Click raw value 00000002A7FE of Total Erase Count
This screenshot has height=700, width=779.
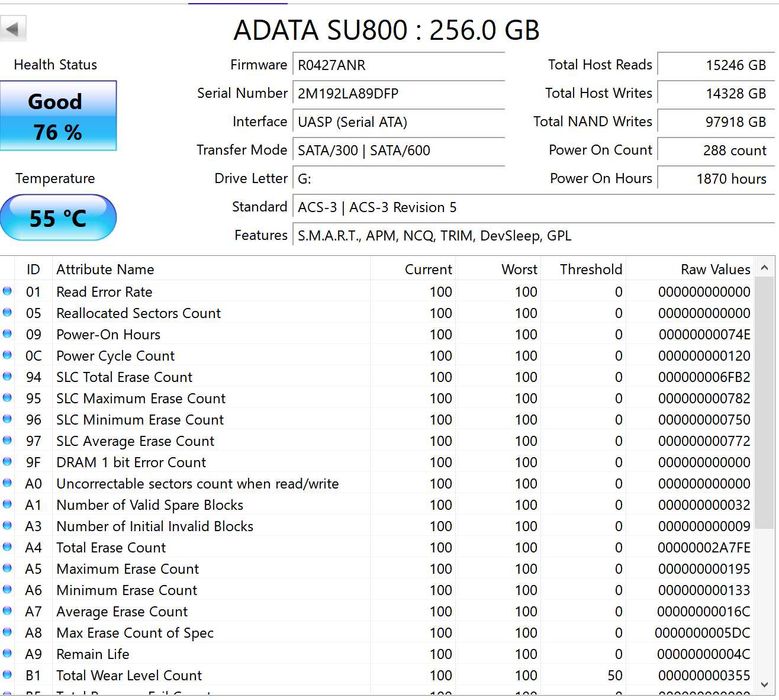pos(704,548)
